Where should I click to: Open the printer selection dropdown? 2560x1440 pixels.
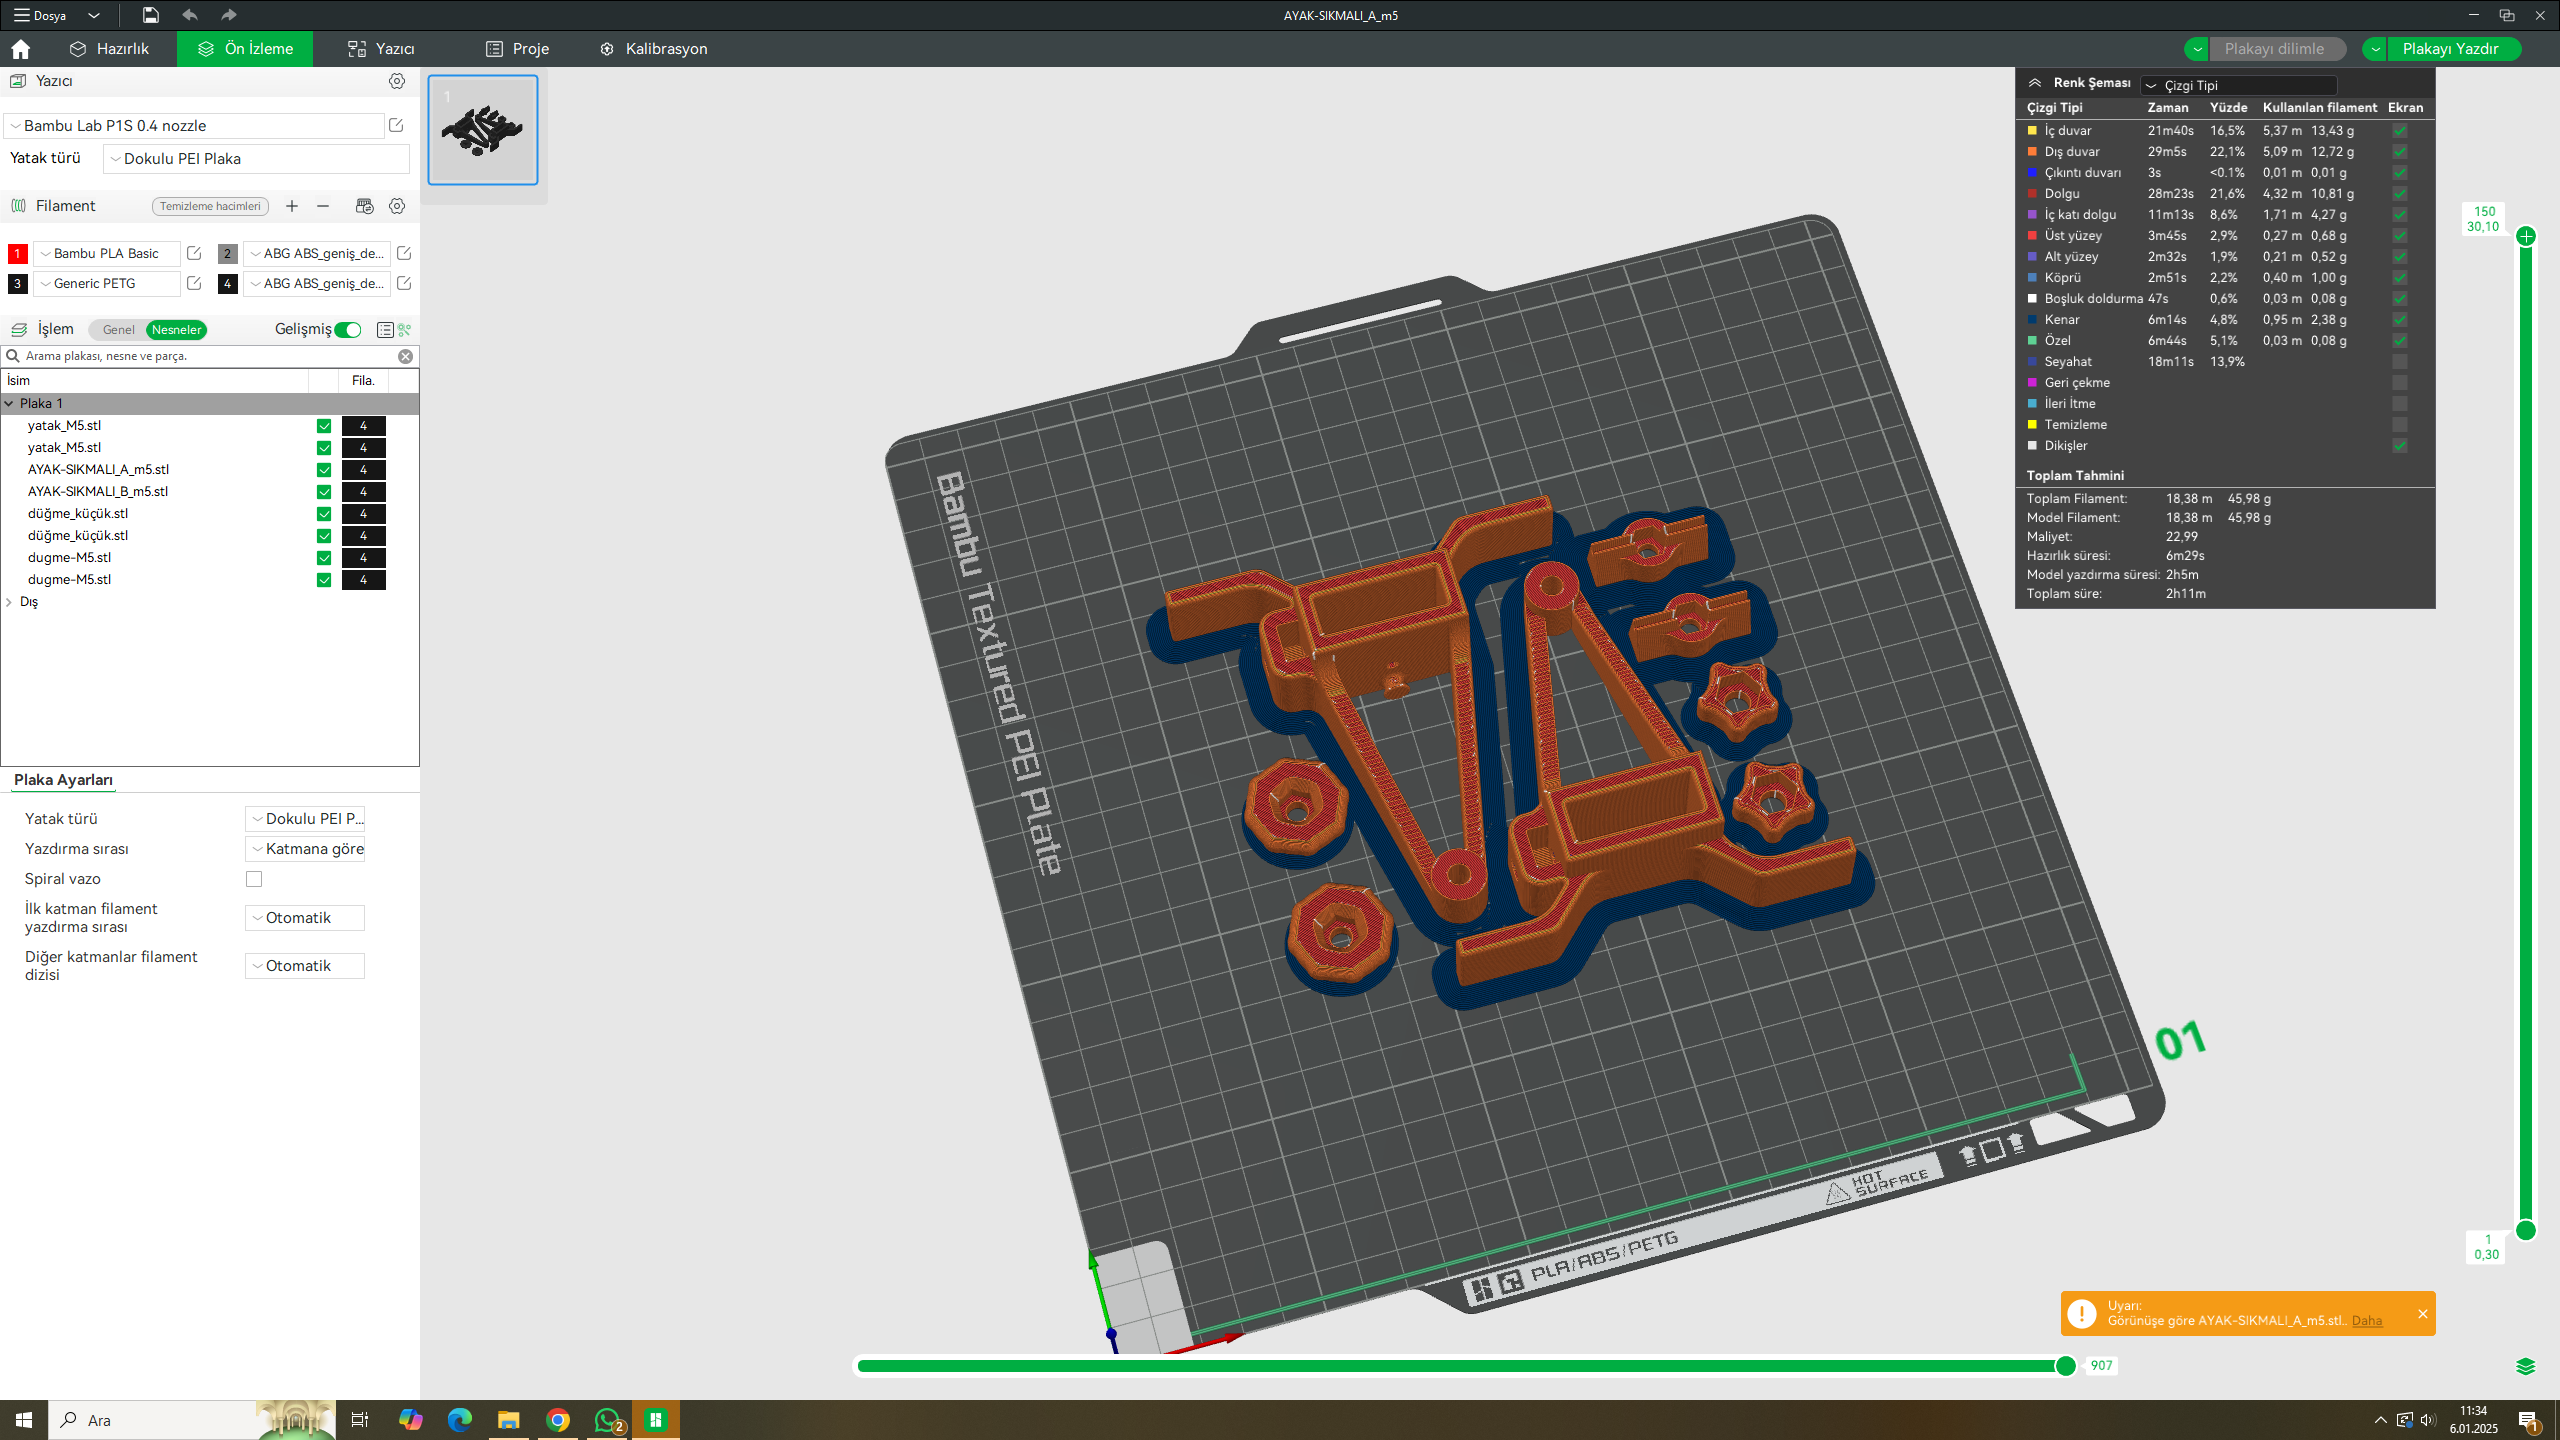[x=194, y=126]
